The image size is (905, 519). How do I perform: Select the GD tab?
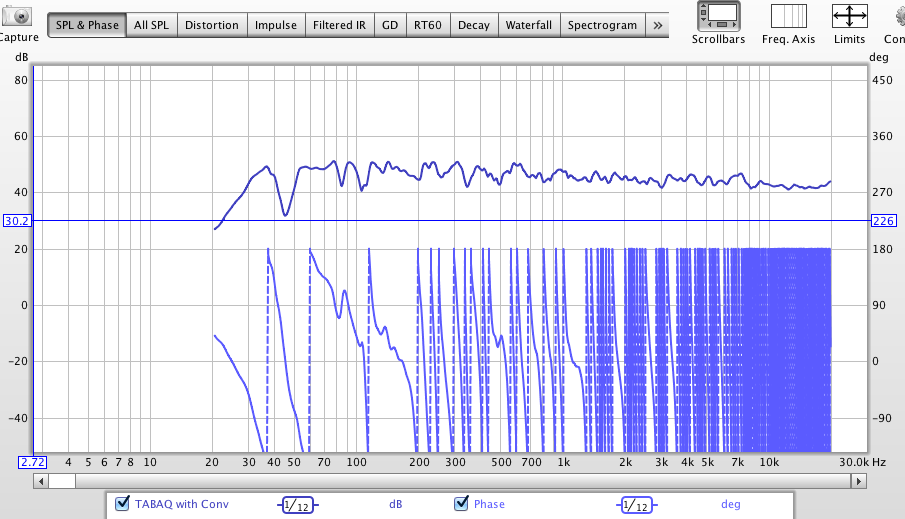tap(390, 25)
